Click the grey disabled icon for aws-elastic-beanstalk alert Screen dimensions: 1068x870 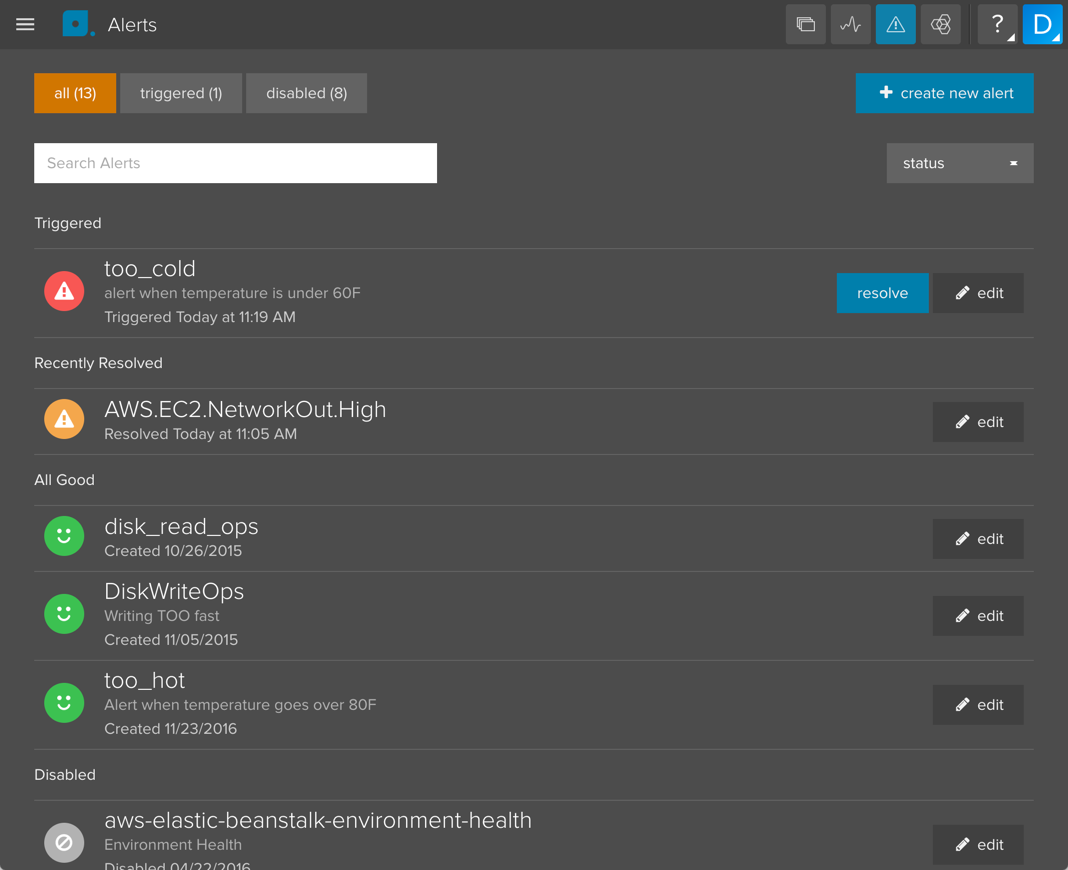(x=64, y=842)
